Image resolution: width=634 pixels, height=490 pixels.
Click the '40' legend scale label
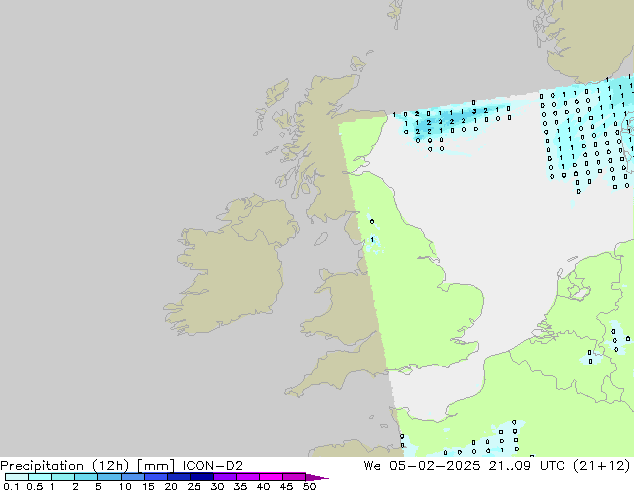pyautogui.click(x=263, y=486)
